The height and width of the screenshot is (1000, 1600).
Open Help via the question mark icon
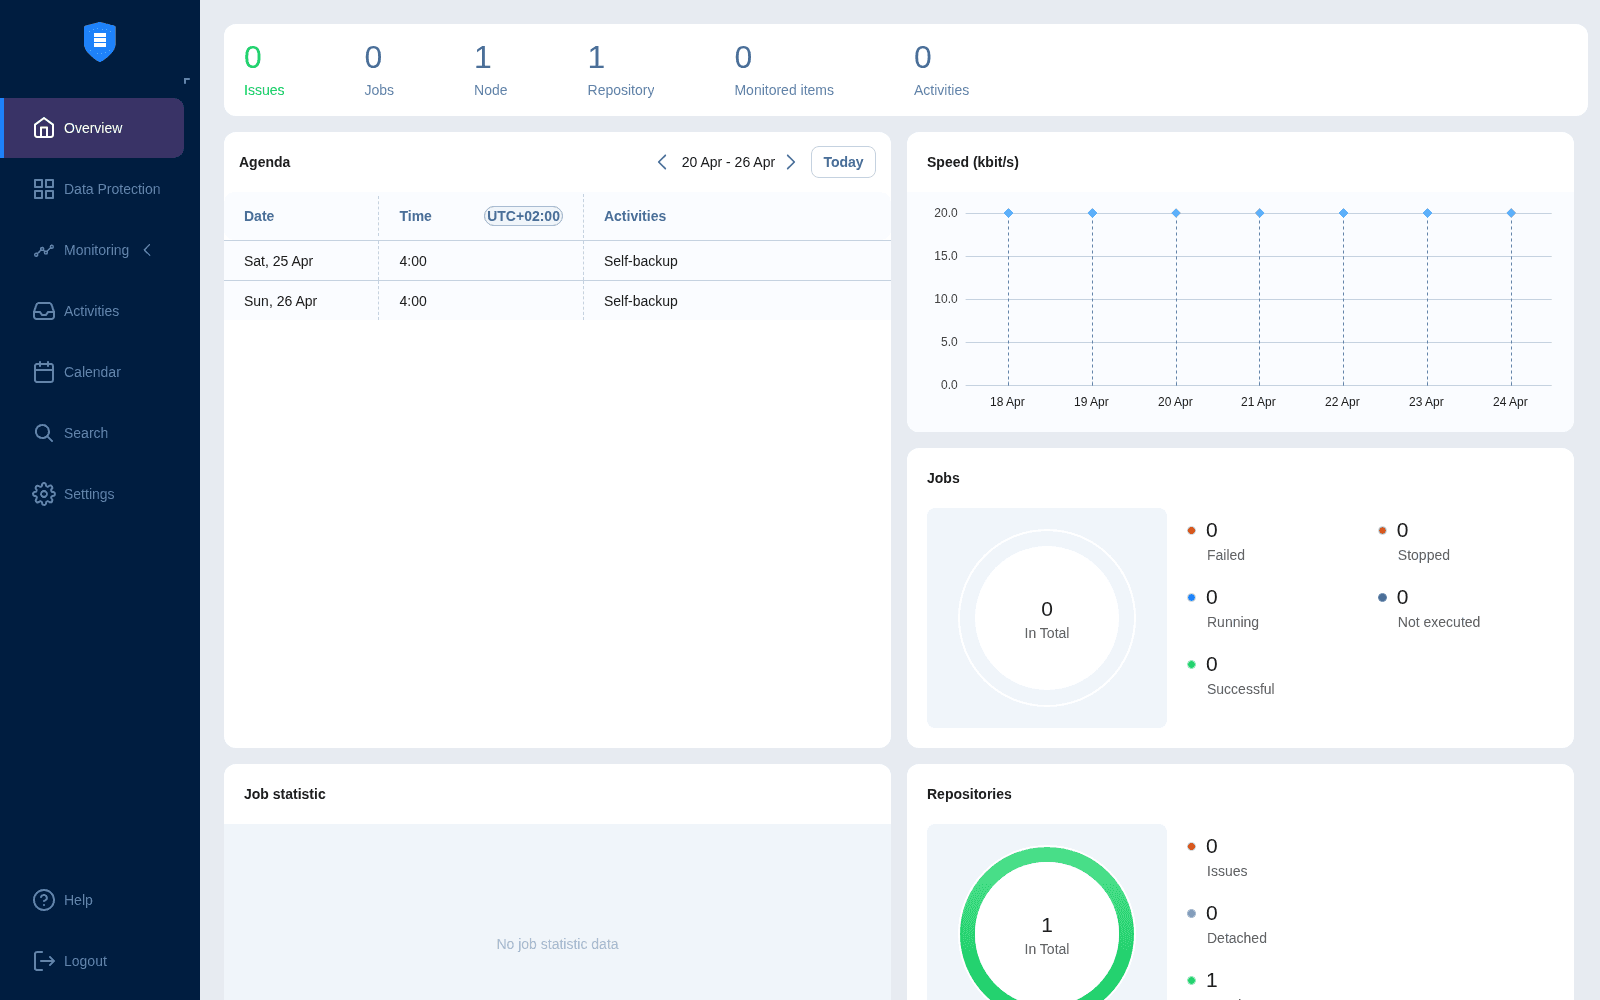tap(44, 899)
